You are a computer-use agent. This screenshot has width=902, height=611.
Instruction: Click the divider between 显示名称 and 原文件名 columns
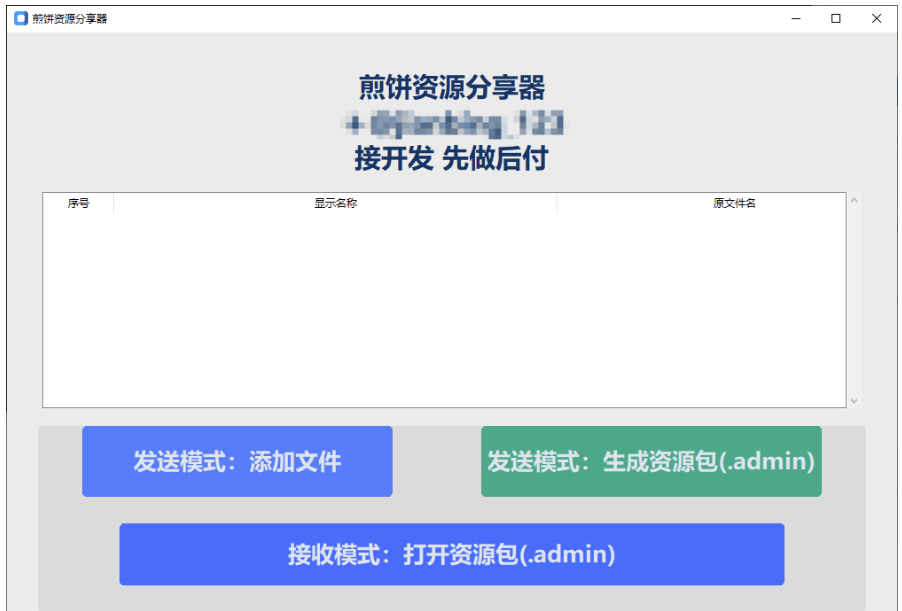point(557,203)
